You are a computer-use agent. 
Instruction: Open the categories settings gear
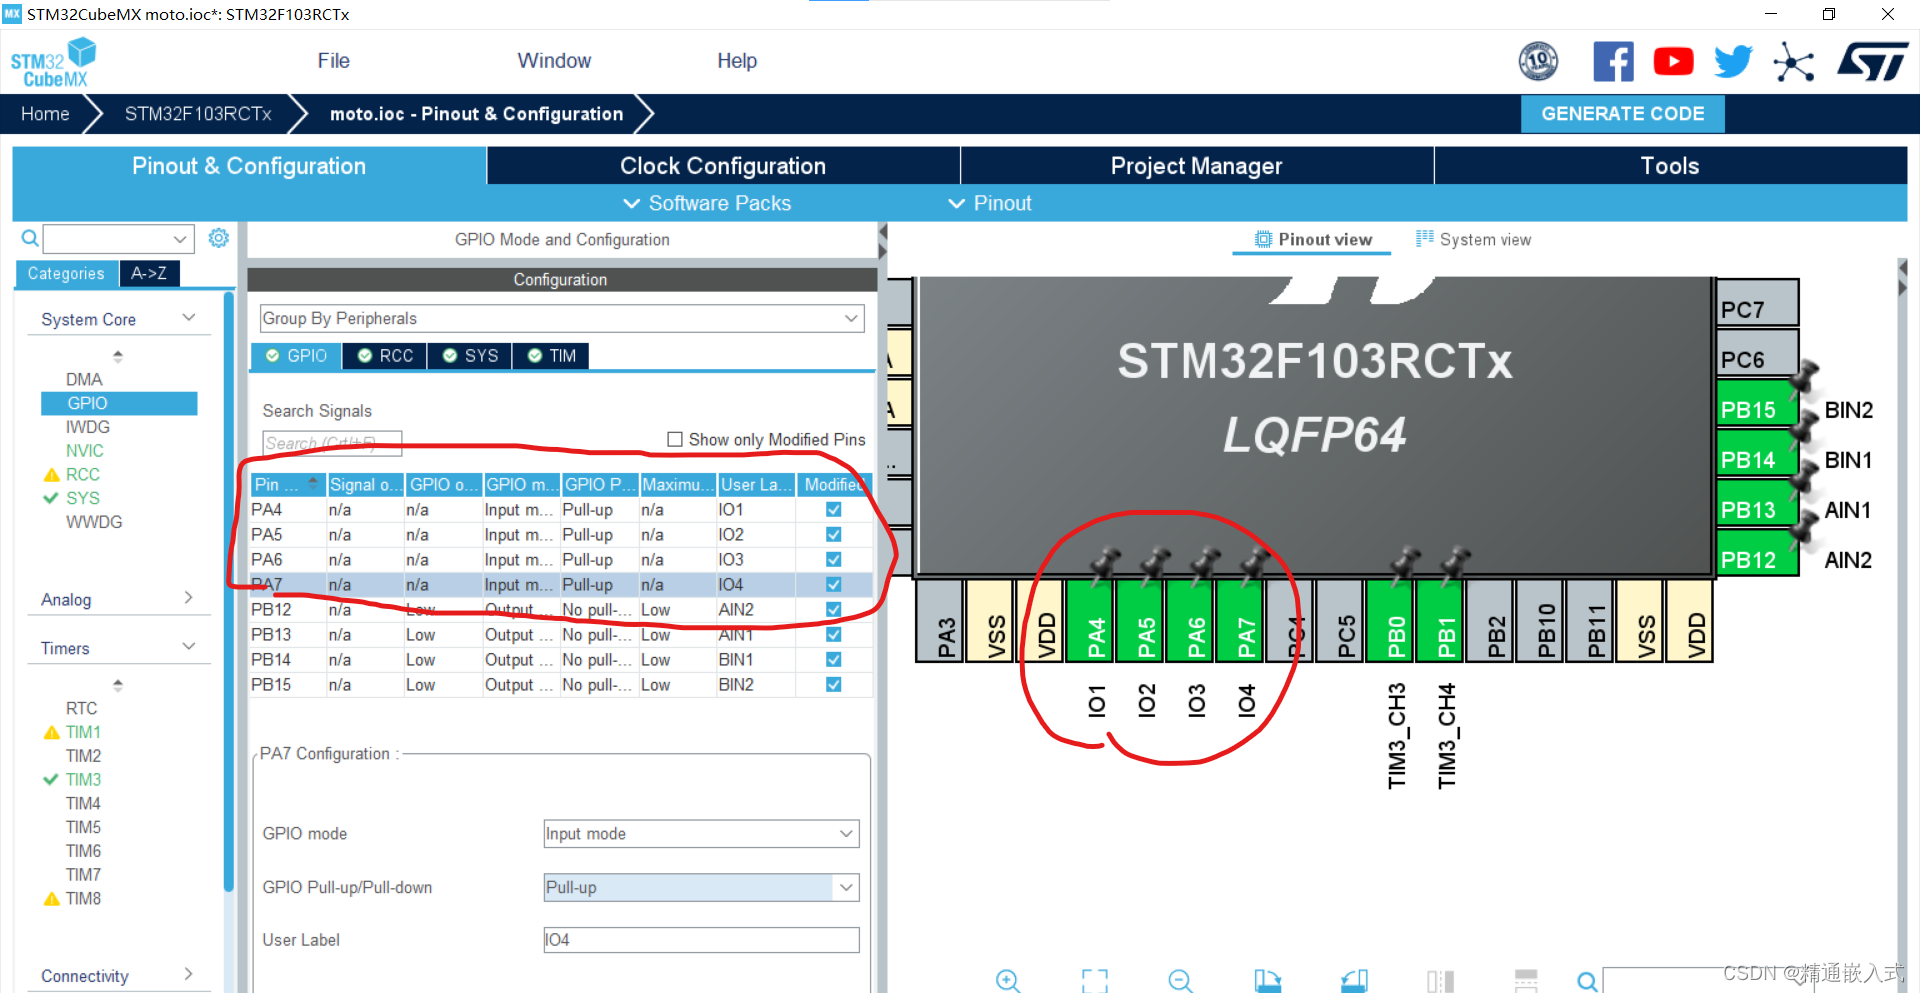coord(218,238)
